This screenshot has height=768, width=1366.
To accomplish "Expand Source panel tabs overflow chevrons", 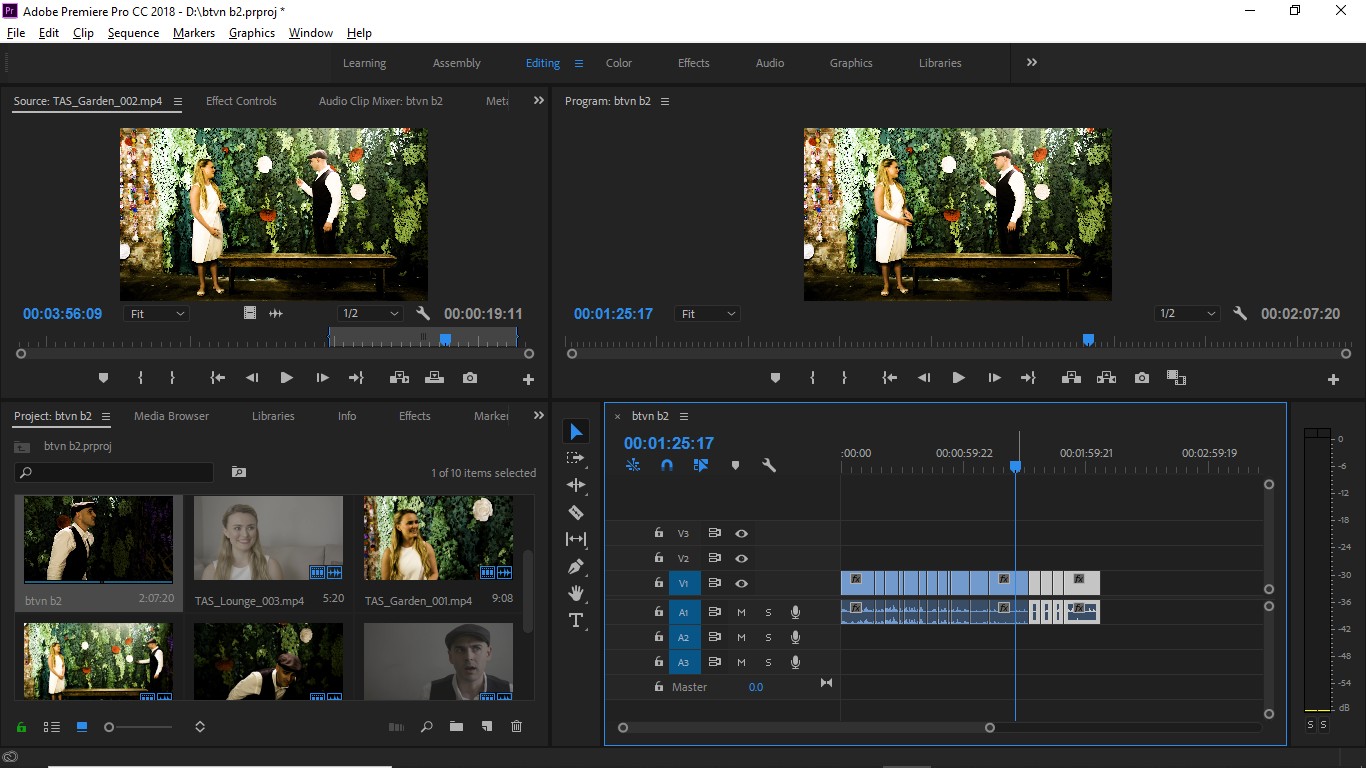I will coord(539,100).
